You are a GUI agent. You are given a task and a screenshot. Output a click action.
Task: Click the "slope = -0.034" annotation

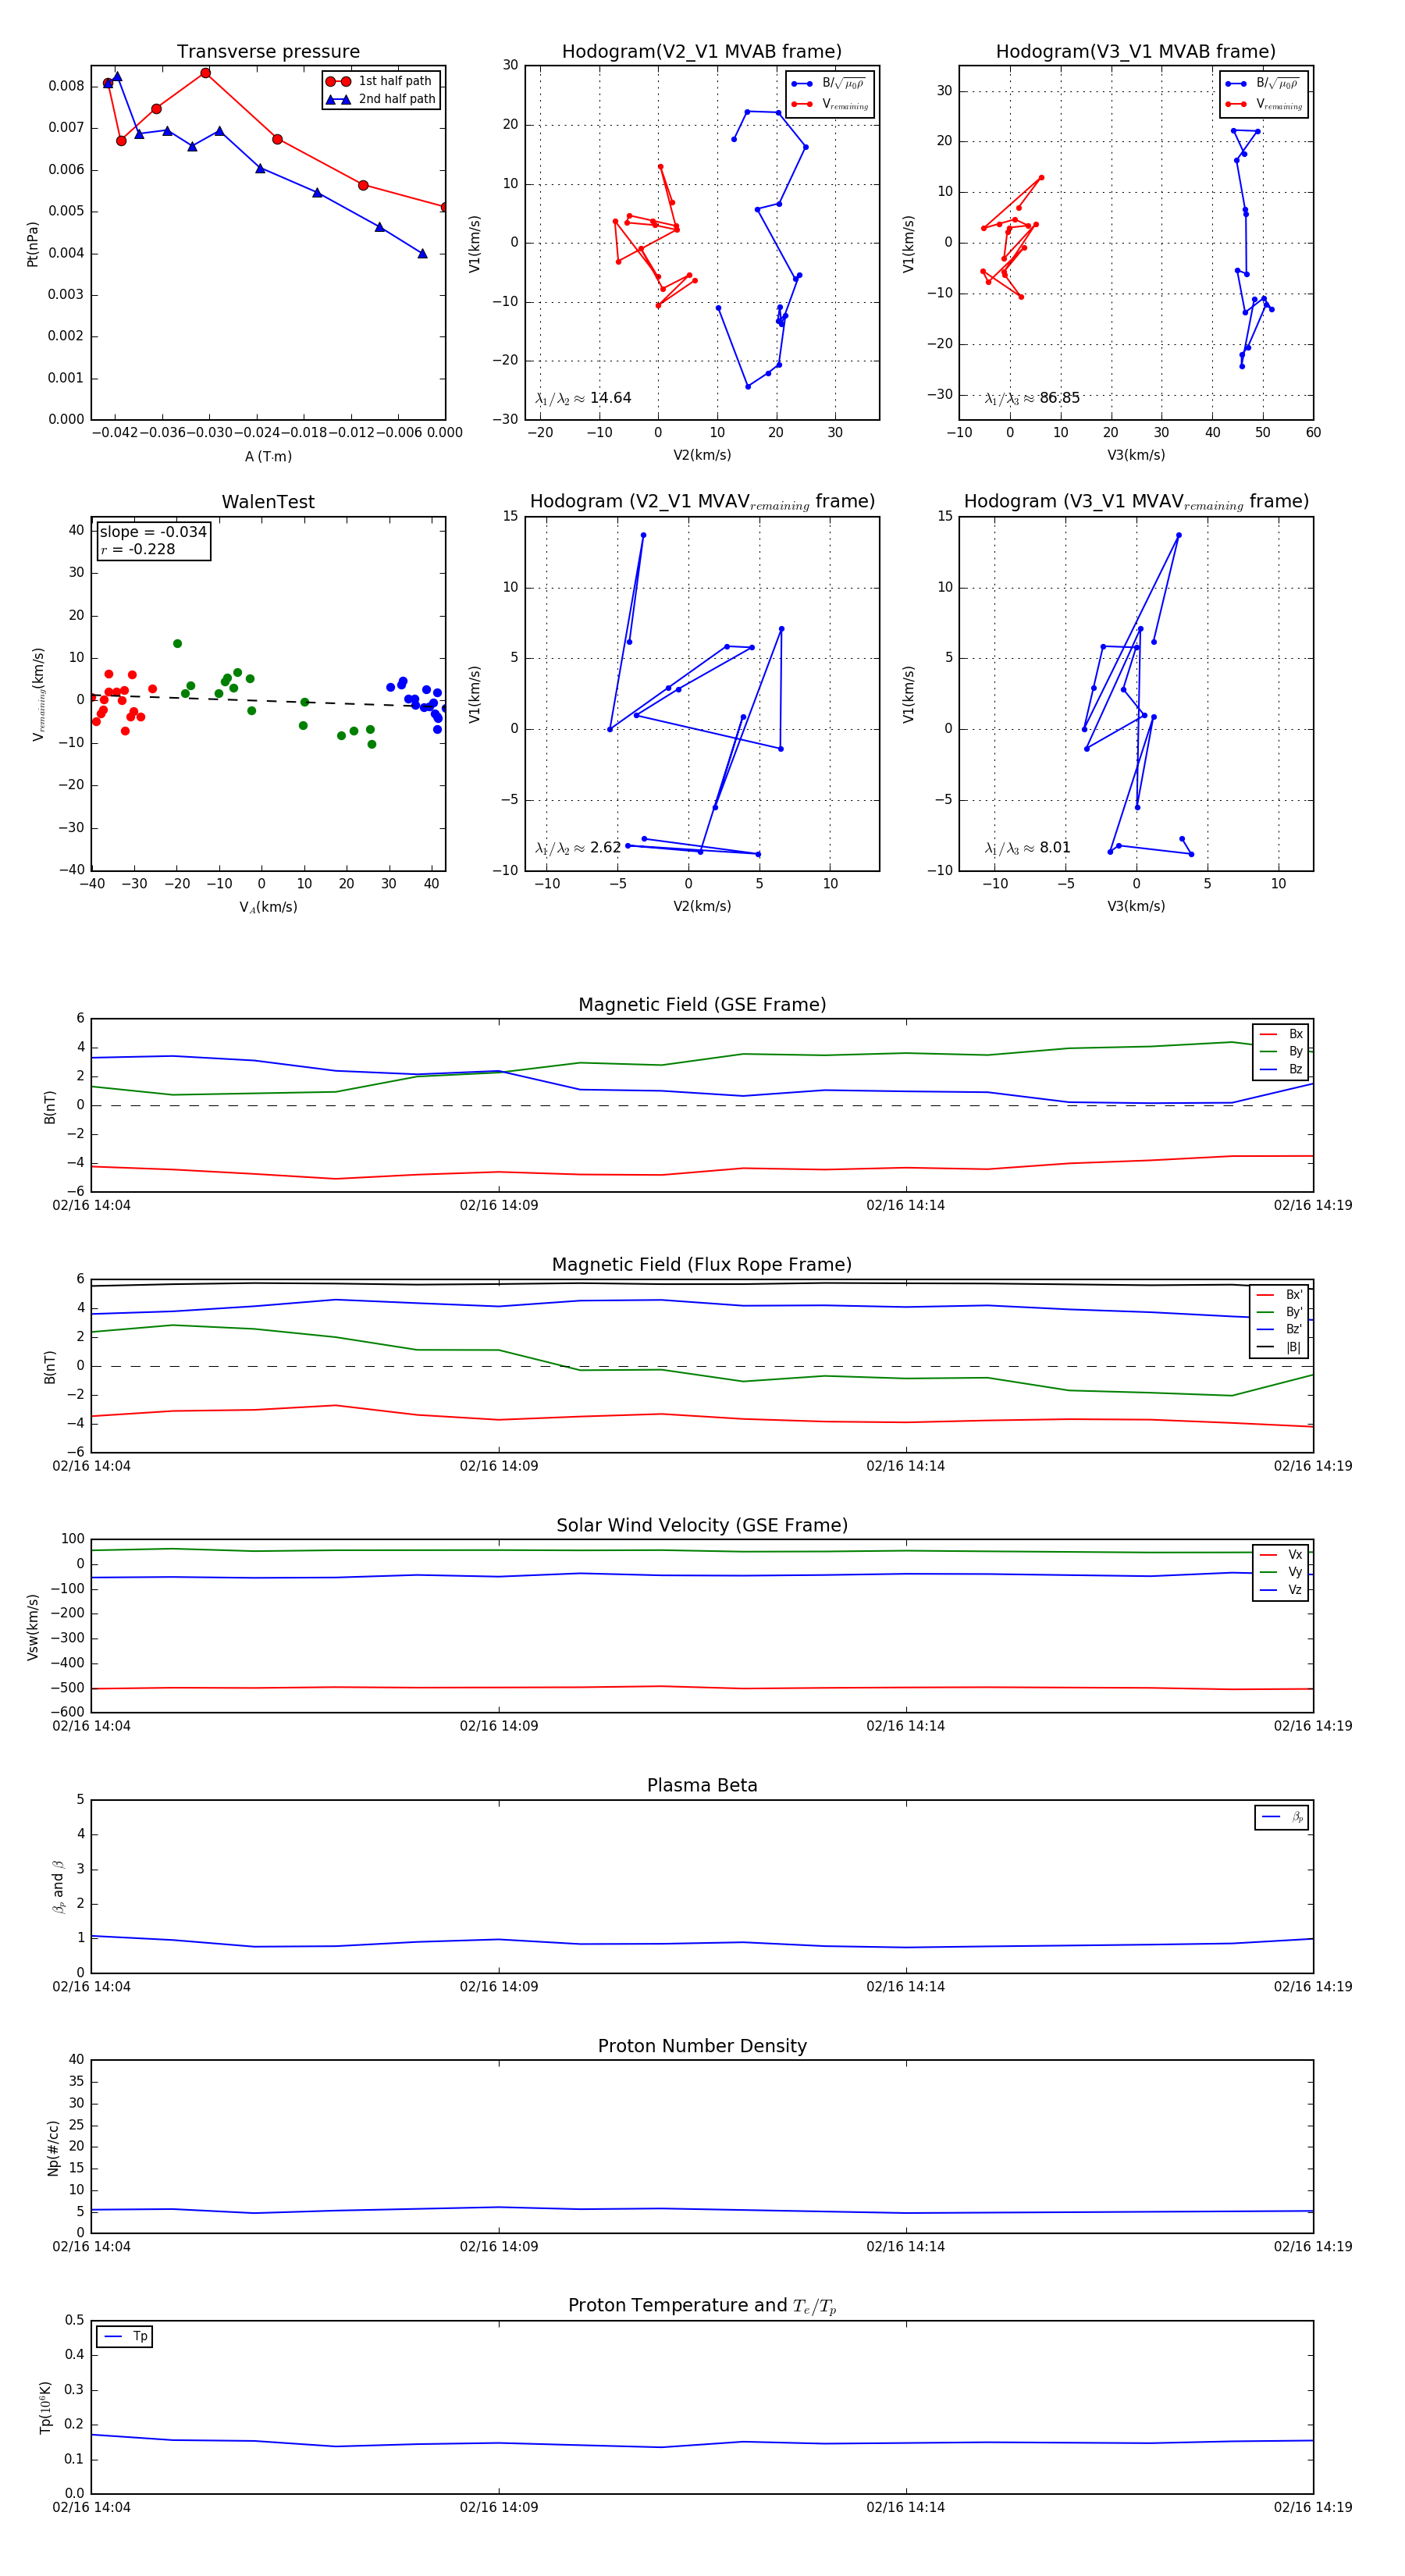(x=153, y=532)
